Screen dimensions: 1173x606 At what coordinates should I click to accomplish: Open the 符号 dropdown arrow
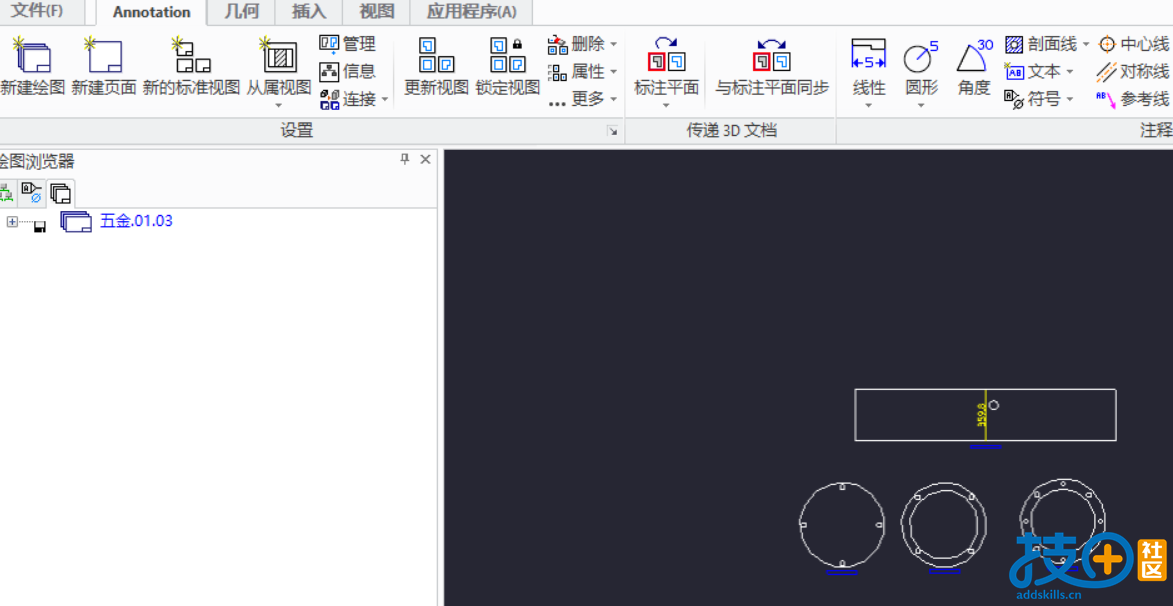(1070, 99)
